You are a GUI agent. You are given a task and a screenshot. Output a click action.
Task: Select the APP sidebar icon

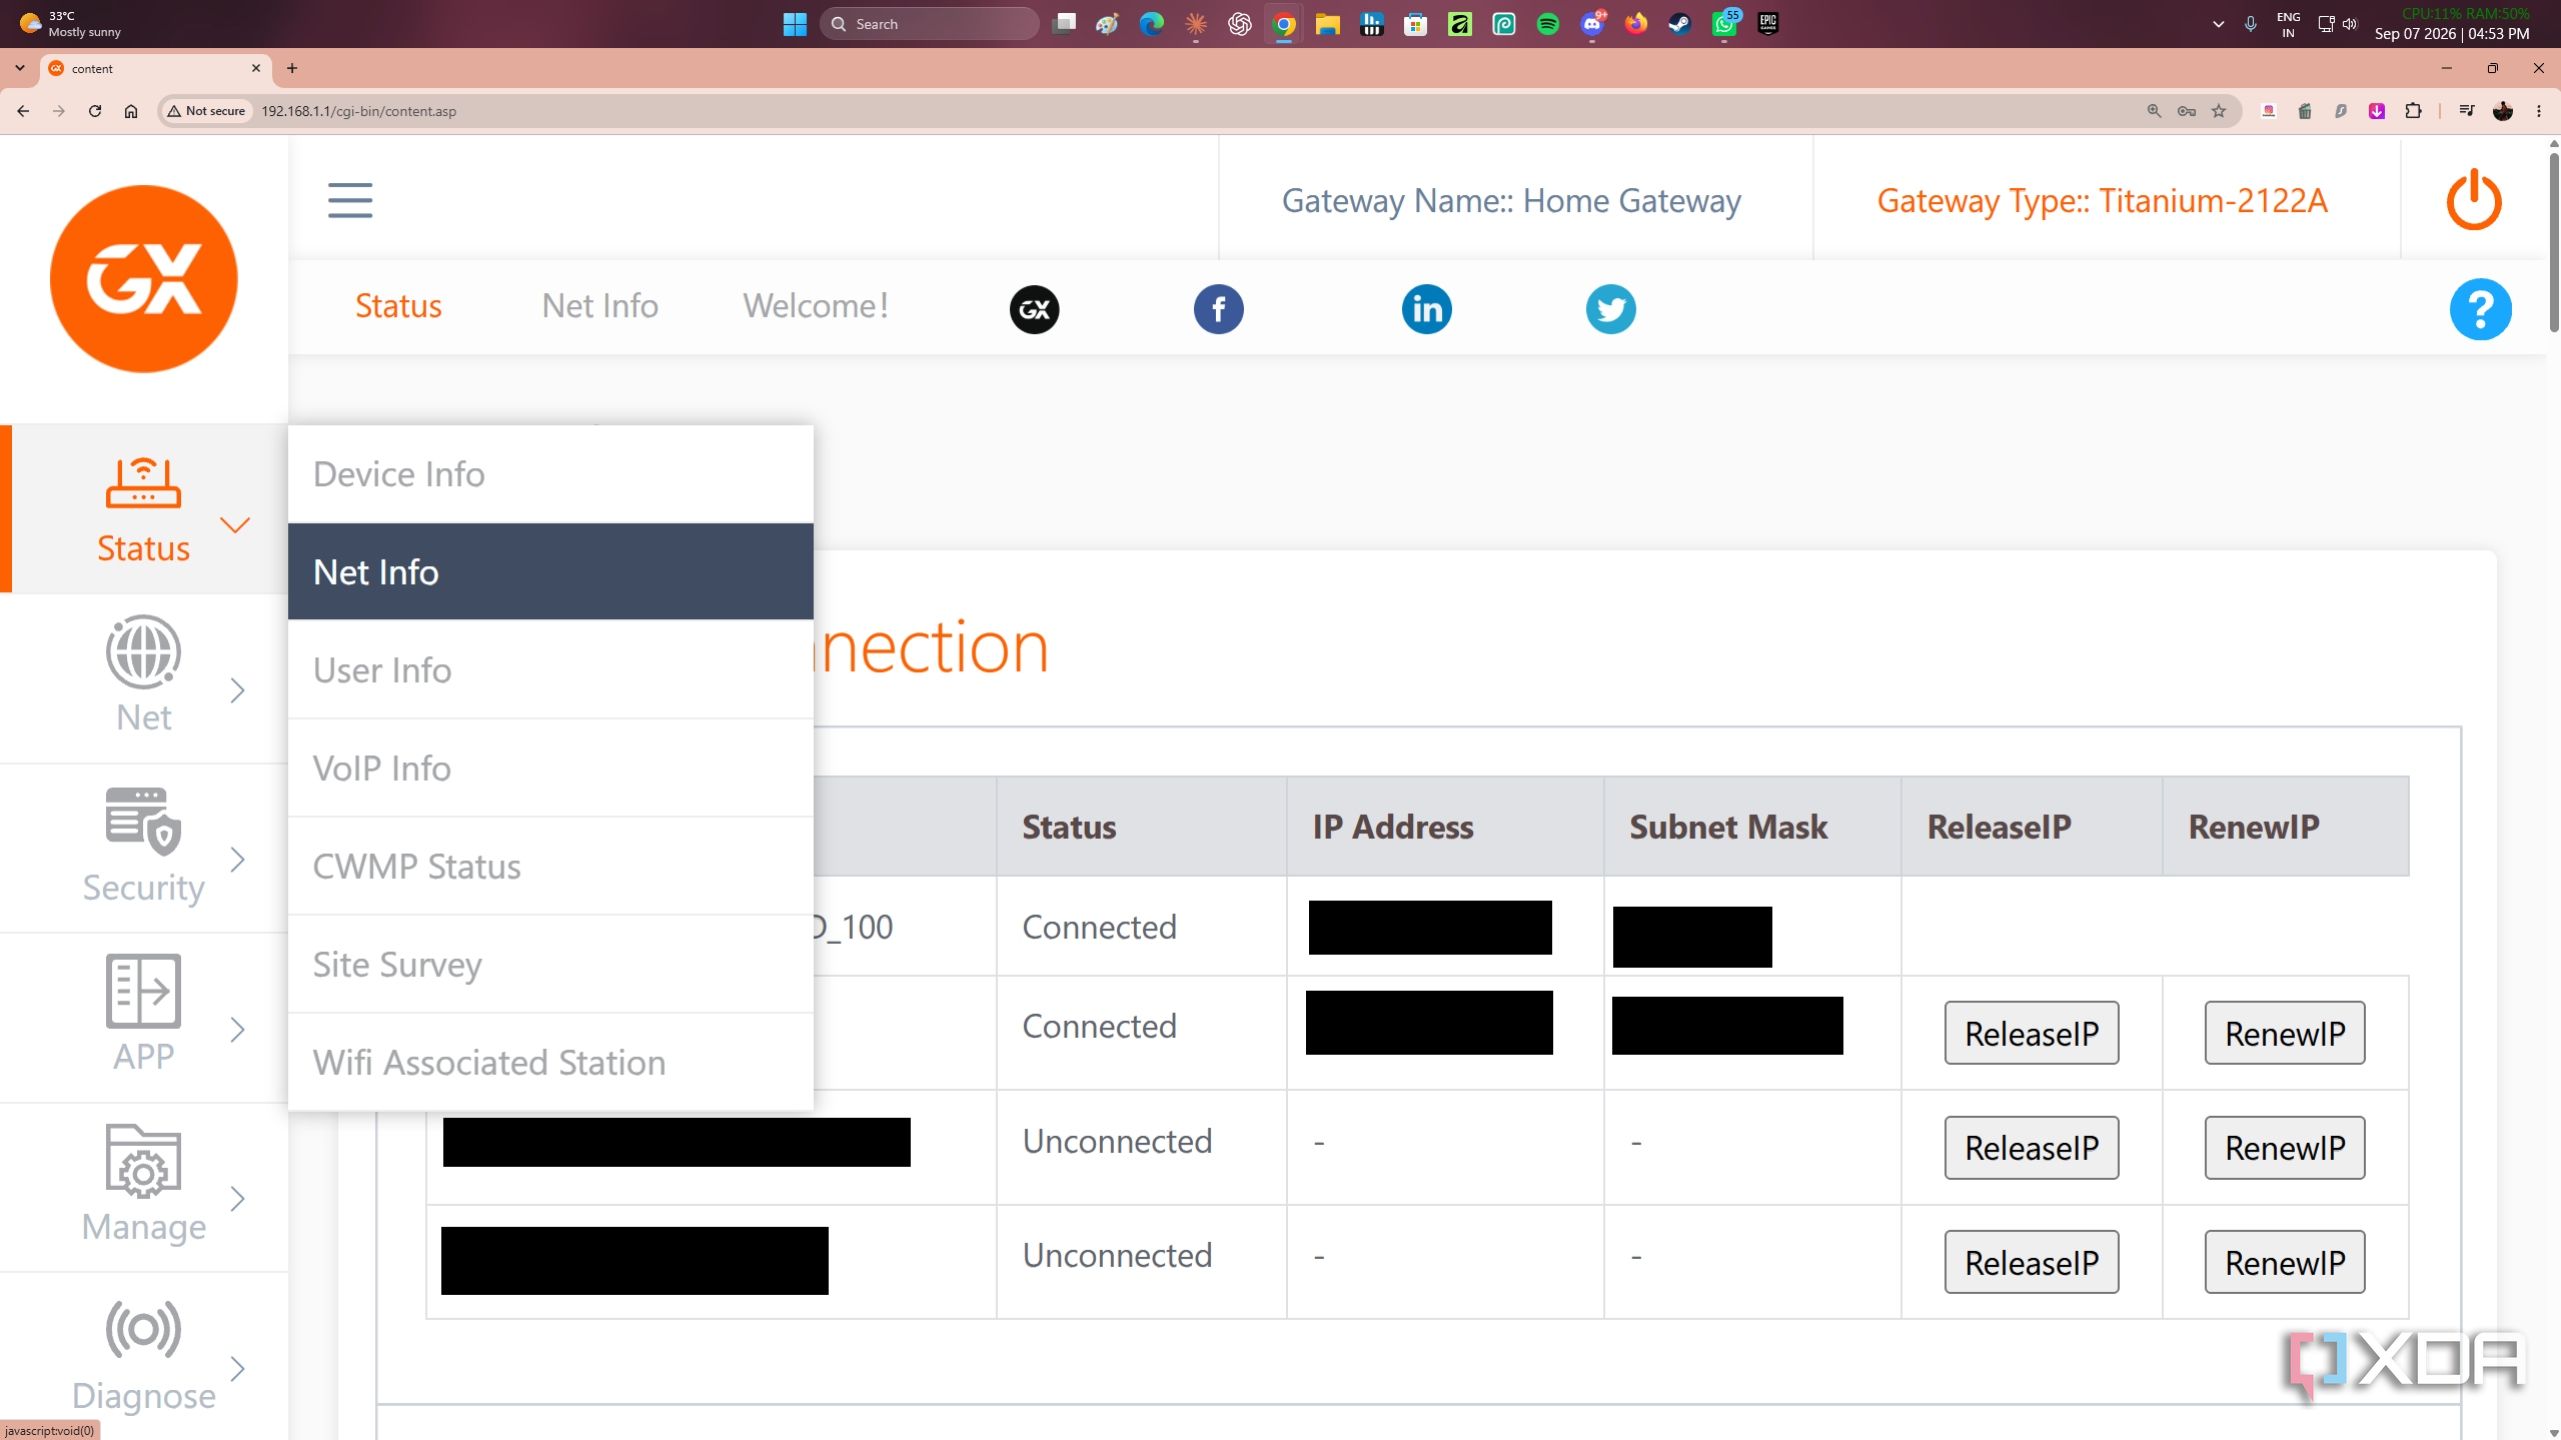[x=144, y=991]
